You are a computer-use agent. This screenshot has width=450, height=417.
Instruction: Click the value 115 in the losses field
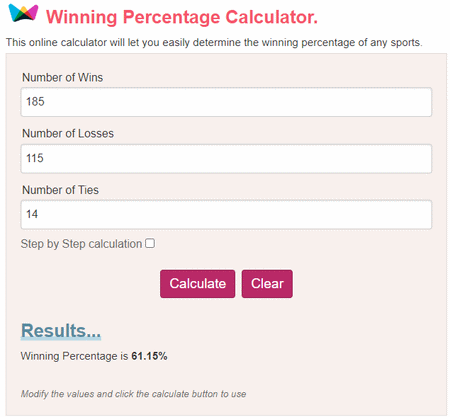pyautogui.click(x=35, y=158)
